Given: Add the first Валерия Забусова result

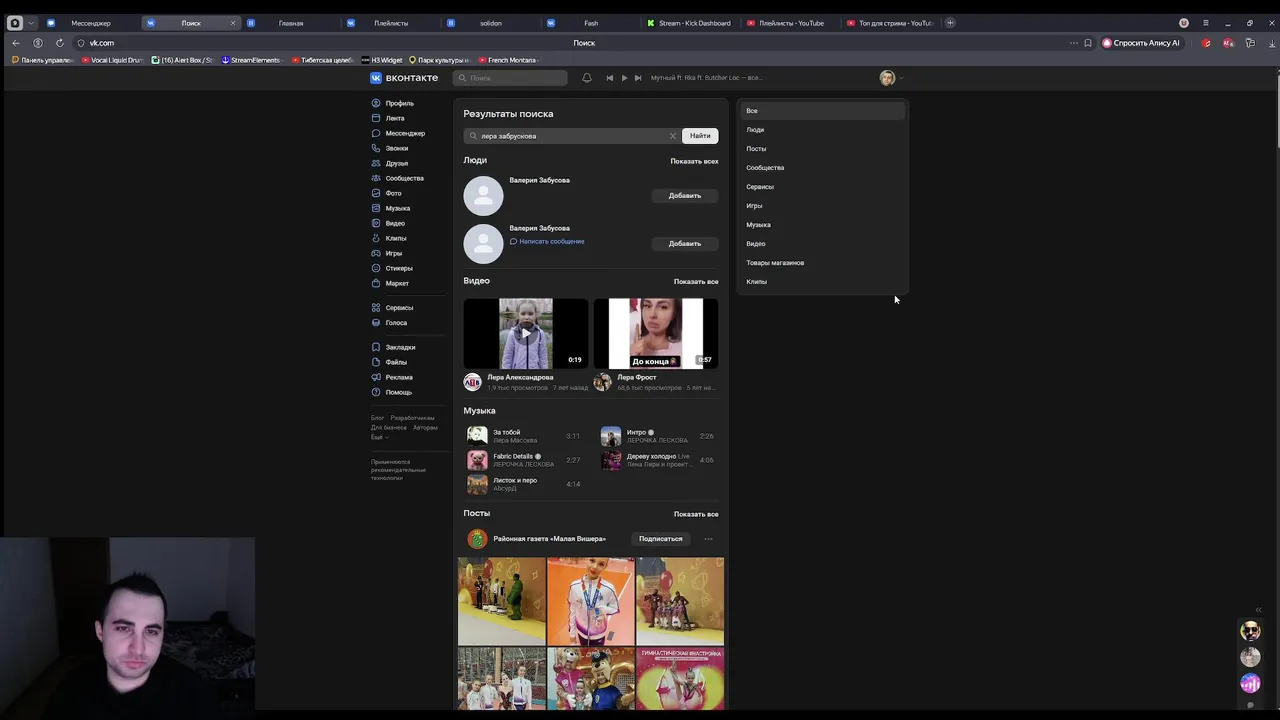Looking at the screenshot, I should pyautogui.click(x=685, y=196).
